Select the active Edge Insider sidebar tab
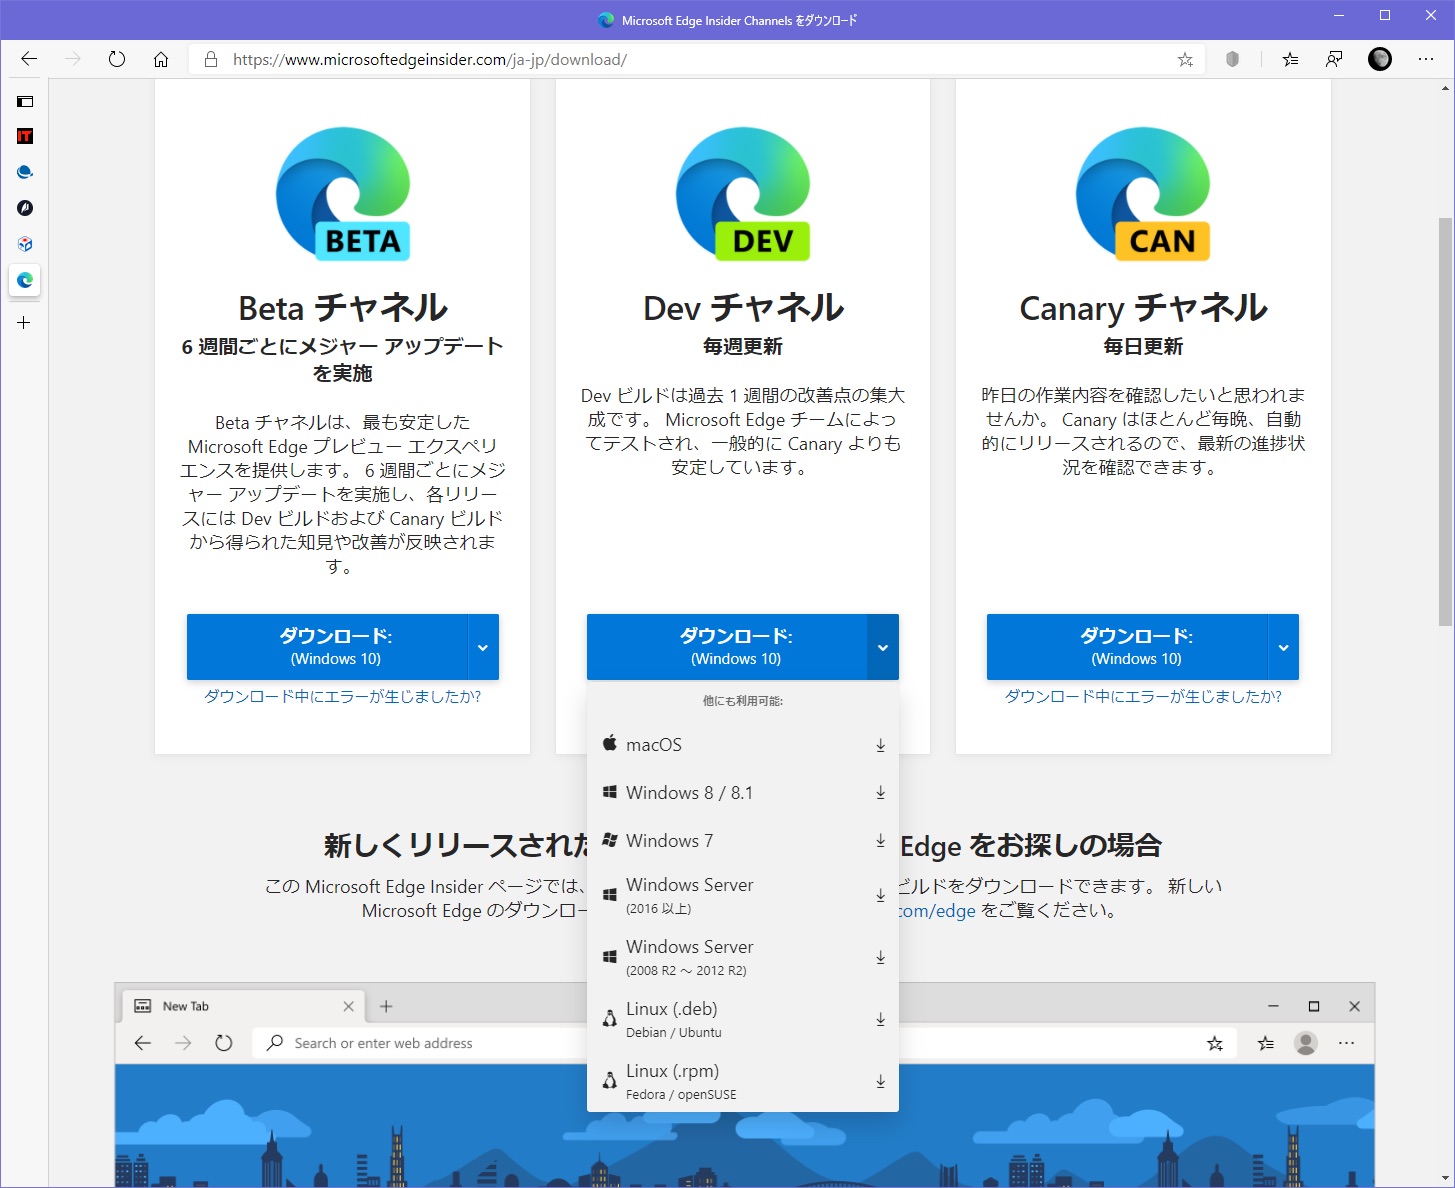 [x=25, y=280]
